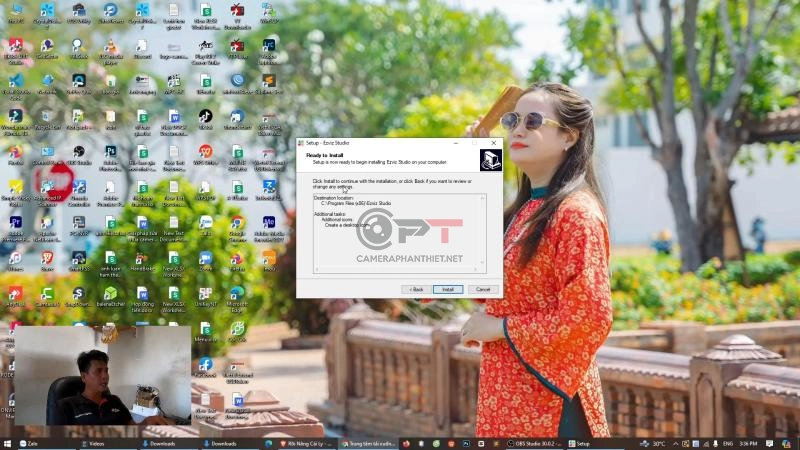Open the balenaEtcher desktop shortcut
This screenshot has height=450, width=800.
(111, 297)
